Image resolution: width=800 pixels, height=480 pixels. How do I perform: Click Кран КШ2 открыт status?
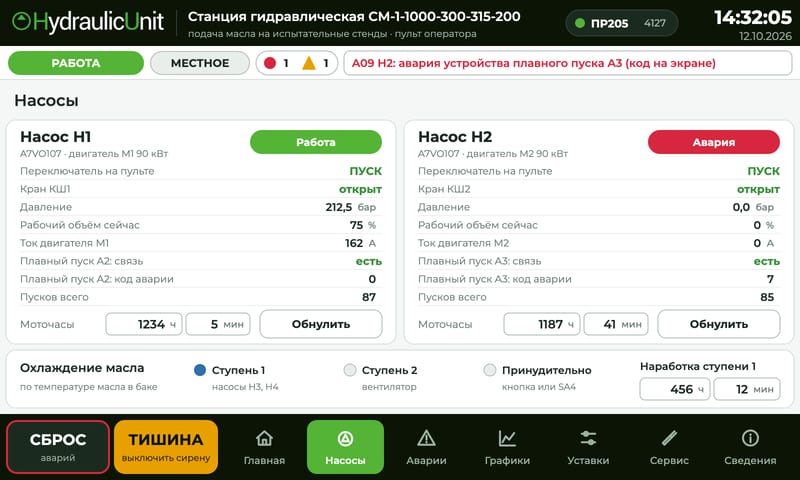tap(758, 189)
